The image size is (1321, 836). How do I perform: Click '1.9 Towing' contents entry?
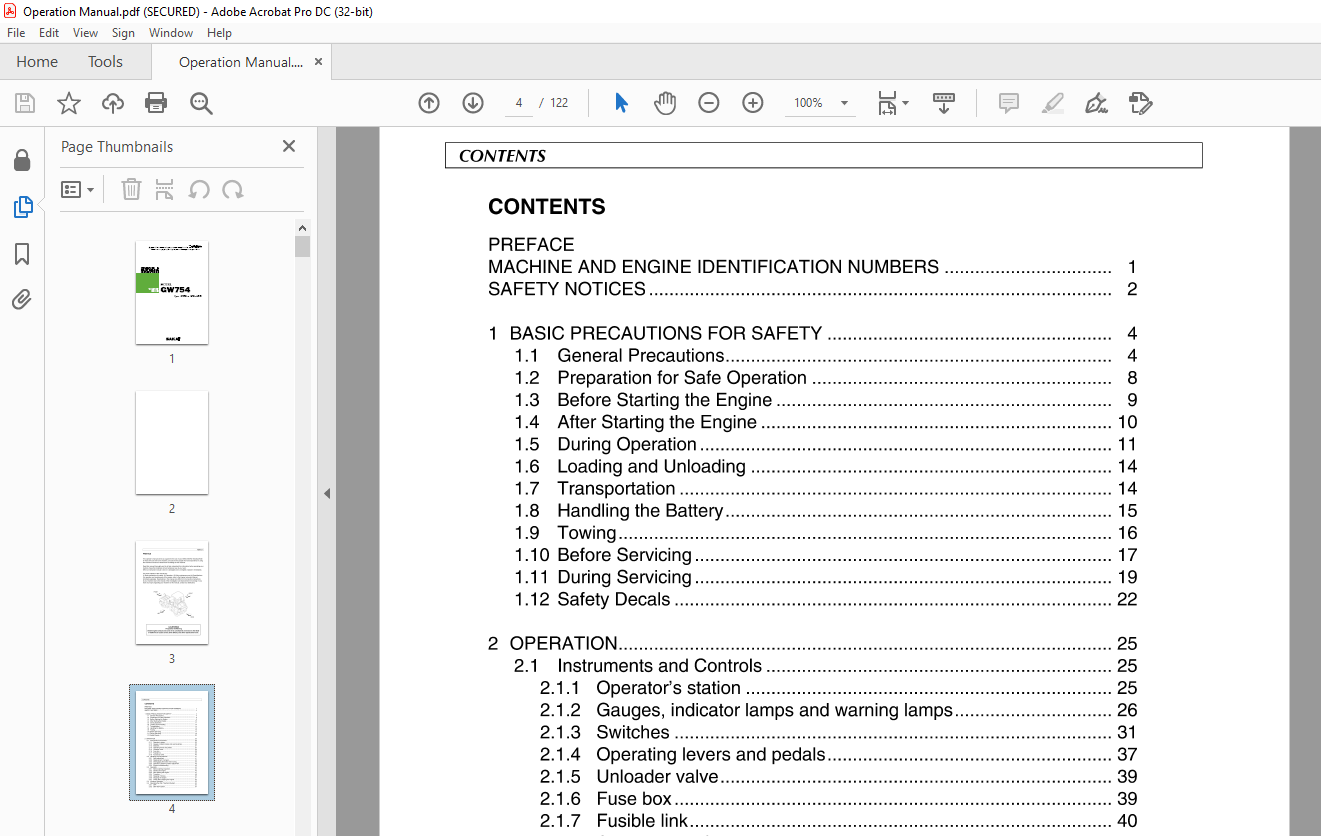tap(826, 532)
